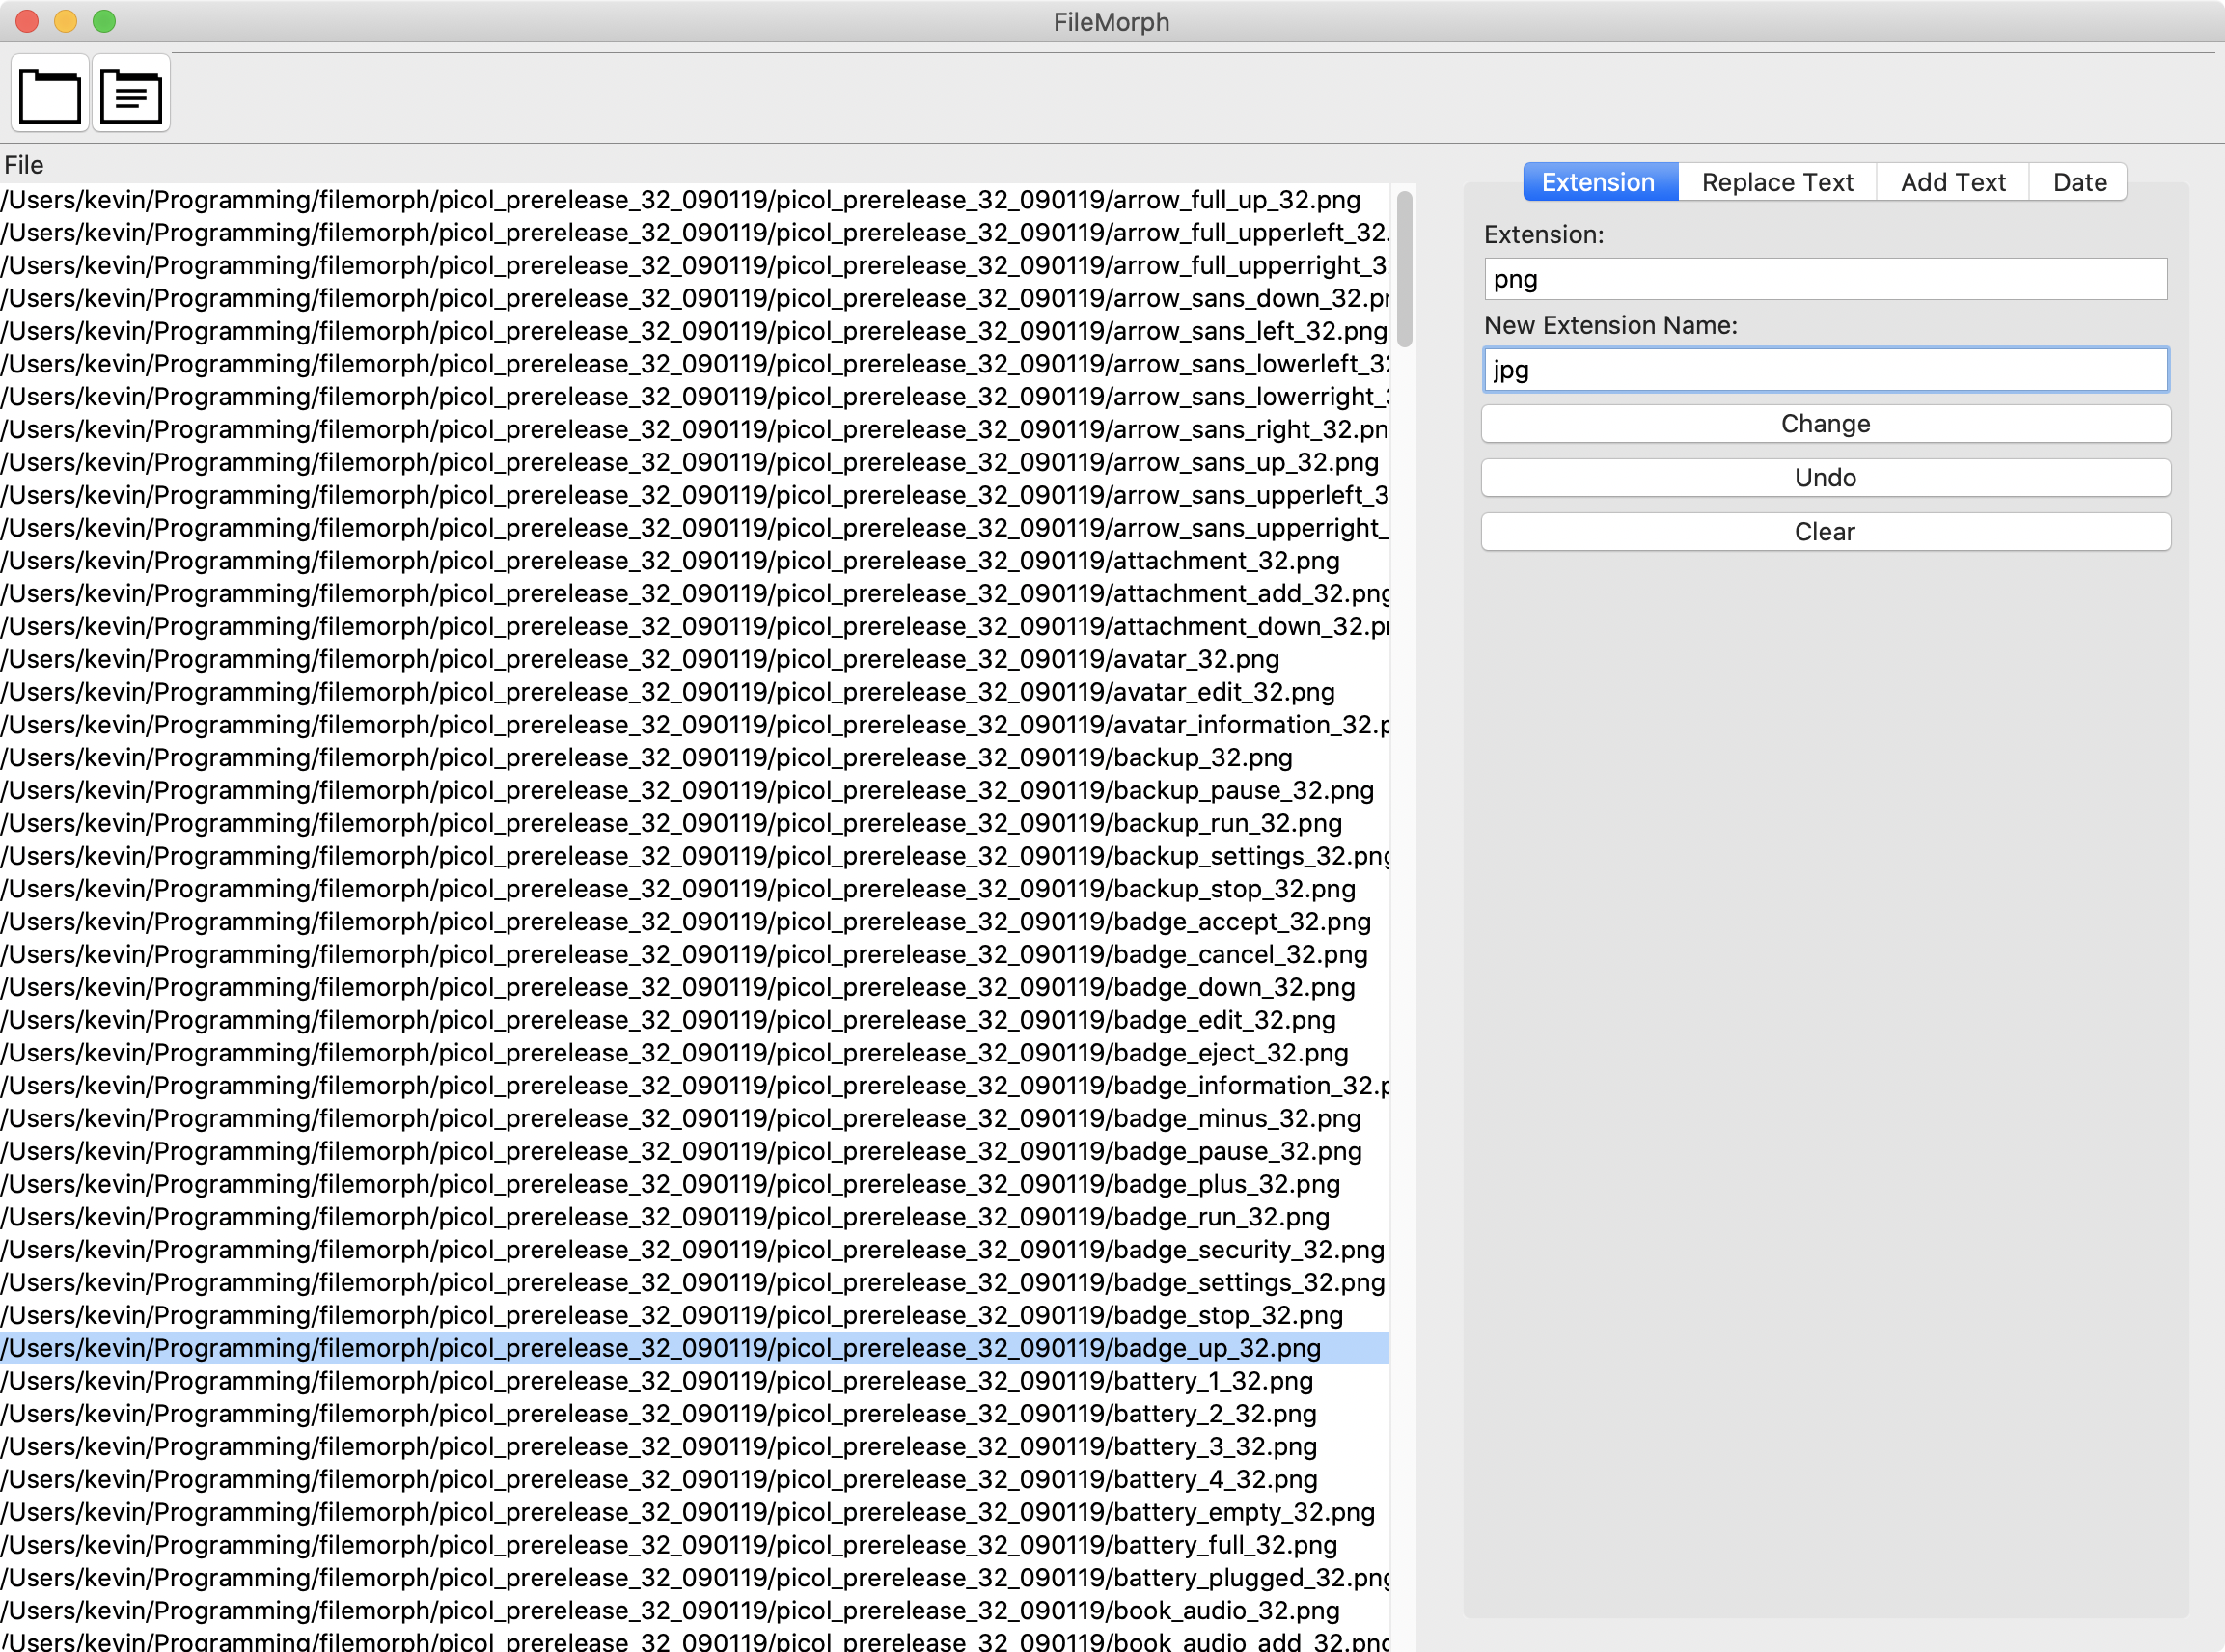Select the attachment_32.png file row
The height and width of the screenshot is (1652, 2225).
pos(694,561)
